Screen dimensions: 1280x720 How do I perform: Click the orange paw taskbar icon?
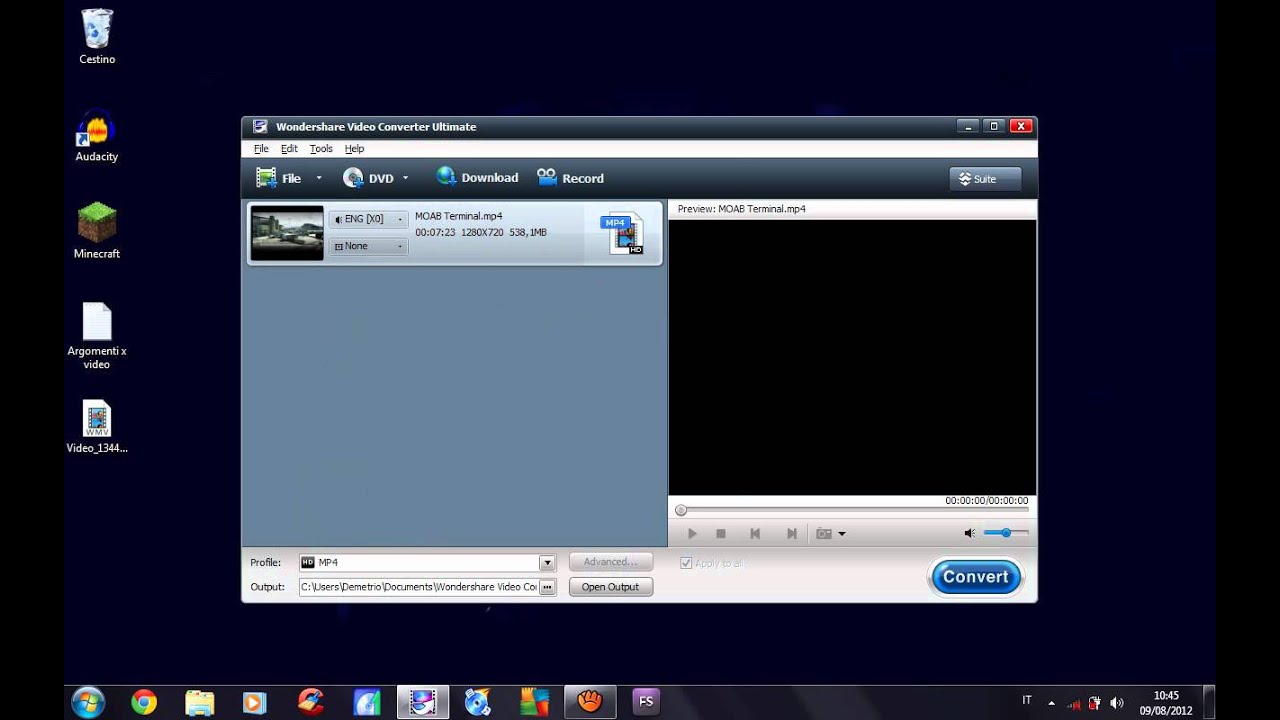tap(590, 702)
